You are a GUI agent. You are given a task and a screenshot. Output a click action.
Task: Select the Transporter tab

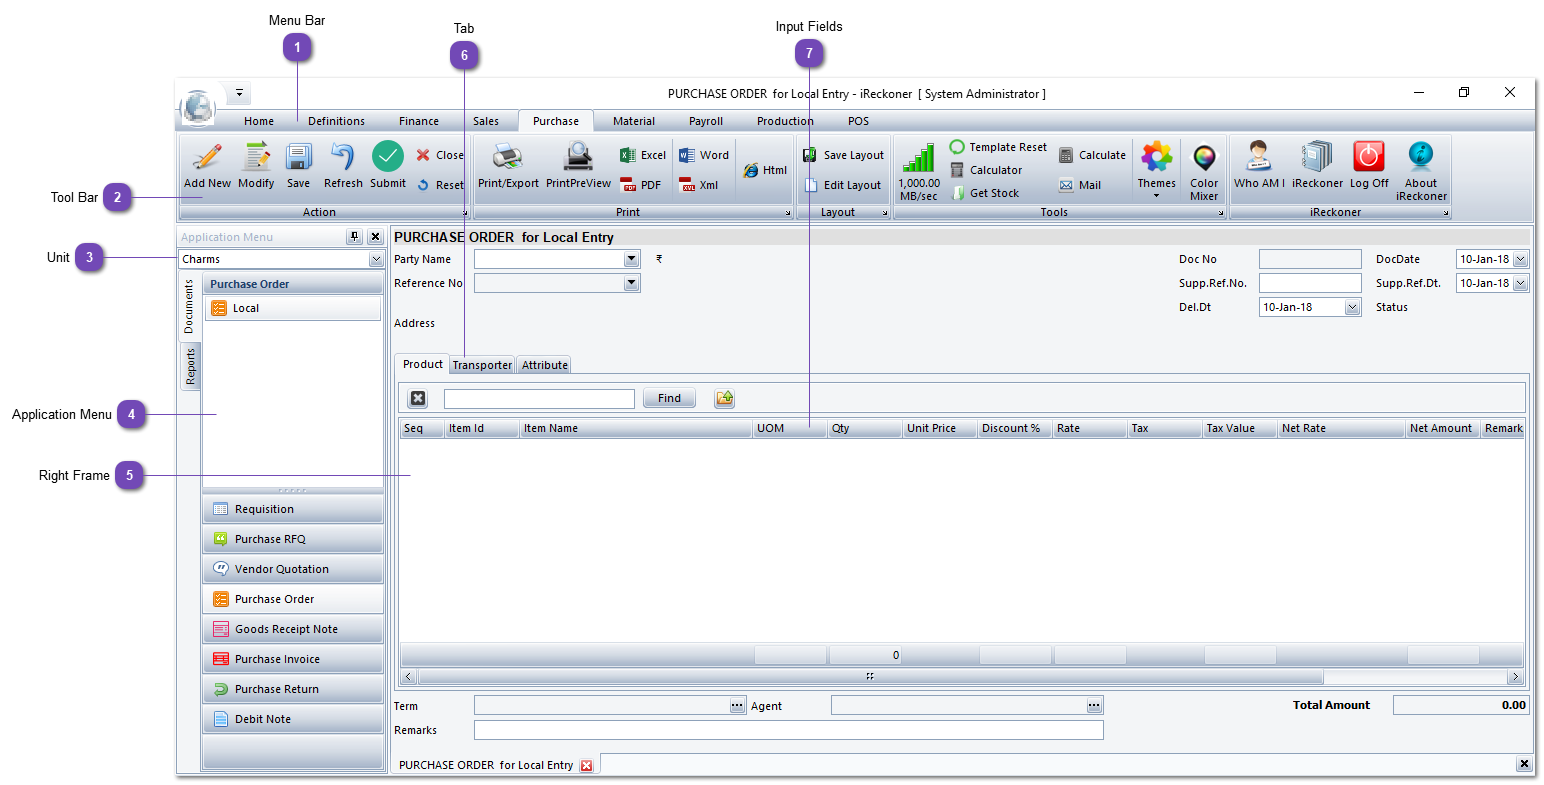click(482, 365)
